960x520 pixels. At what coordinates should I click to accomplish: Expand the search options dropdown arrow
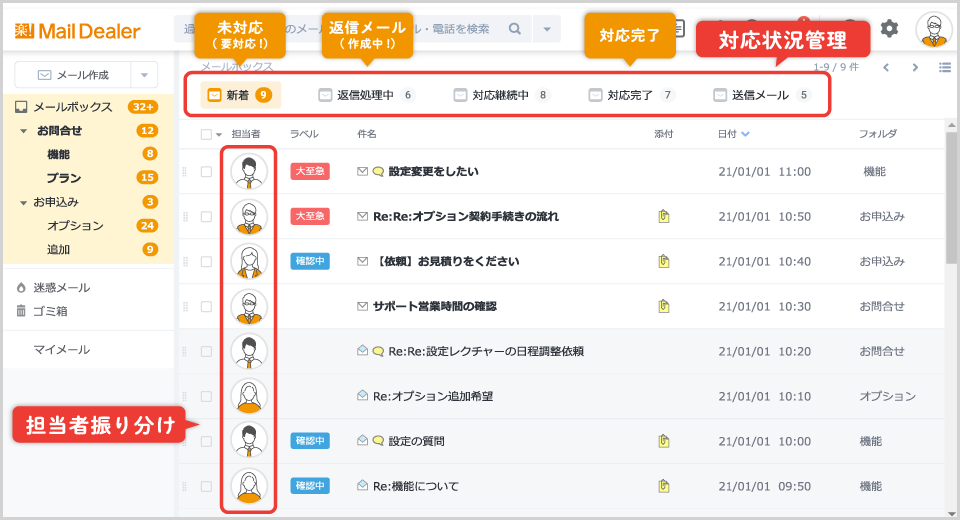pos(547,29)
